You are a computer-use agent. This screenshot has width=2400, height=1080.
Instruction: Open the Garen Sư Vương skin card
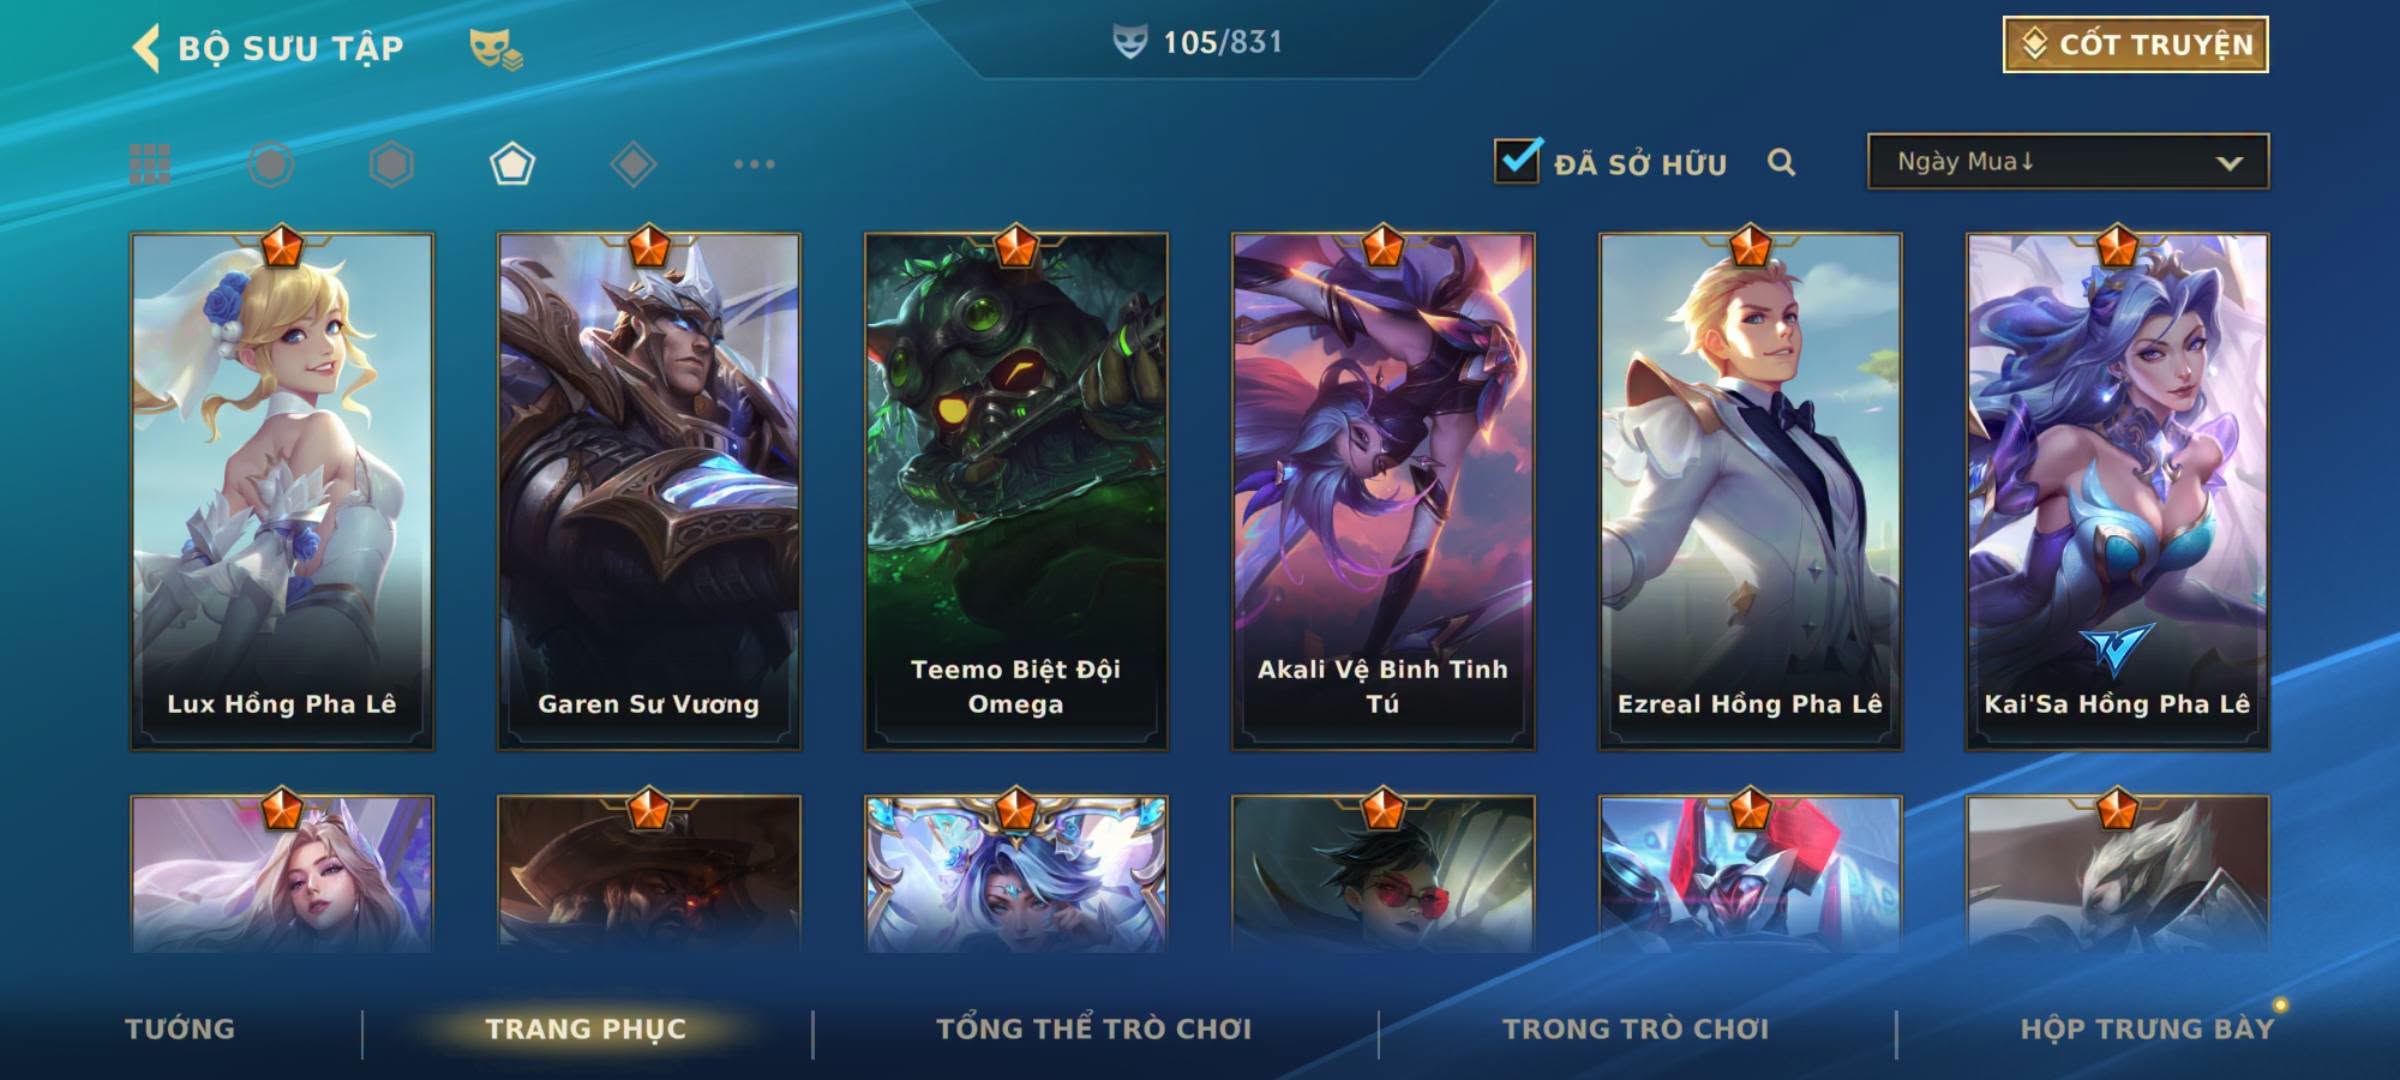649,491
